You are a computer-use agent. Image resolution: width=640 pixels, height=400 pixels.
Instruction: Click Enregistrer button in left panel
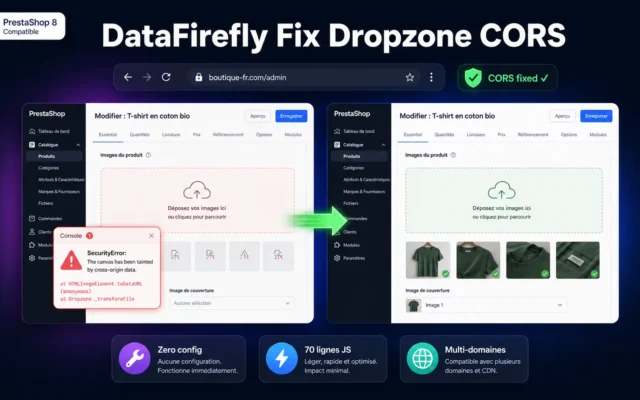click(x=291, y=116)
